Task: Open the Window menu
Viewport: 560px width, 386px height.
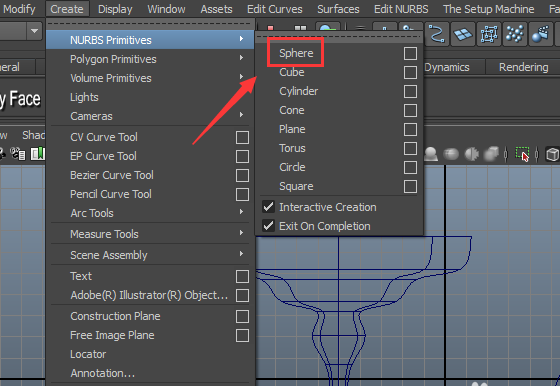Action: coord(166,9)
